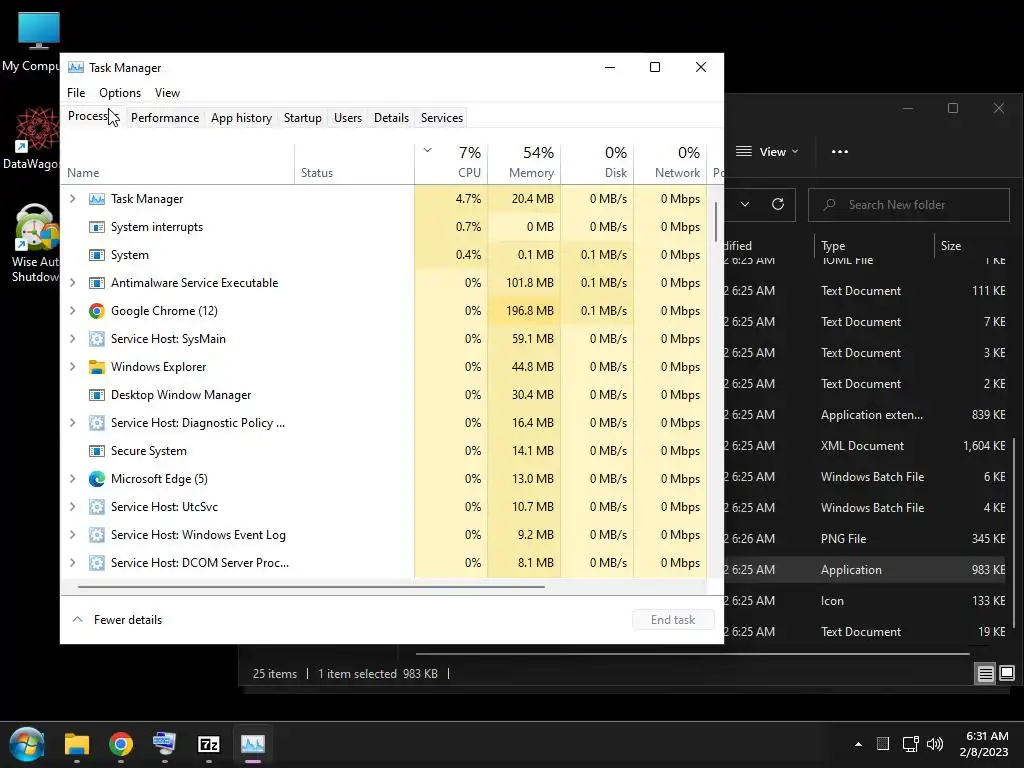Expand the Task Manager process row
The width and height of the screenshot is (1024, 768).
(72, 199)
